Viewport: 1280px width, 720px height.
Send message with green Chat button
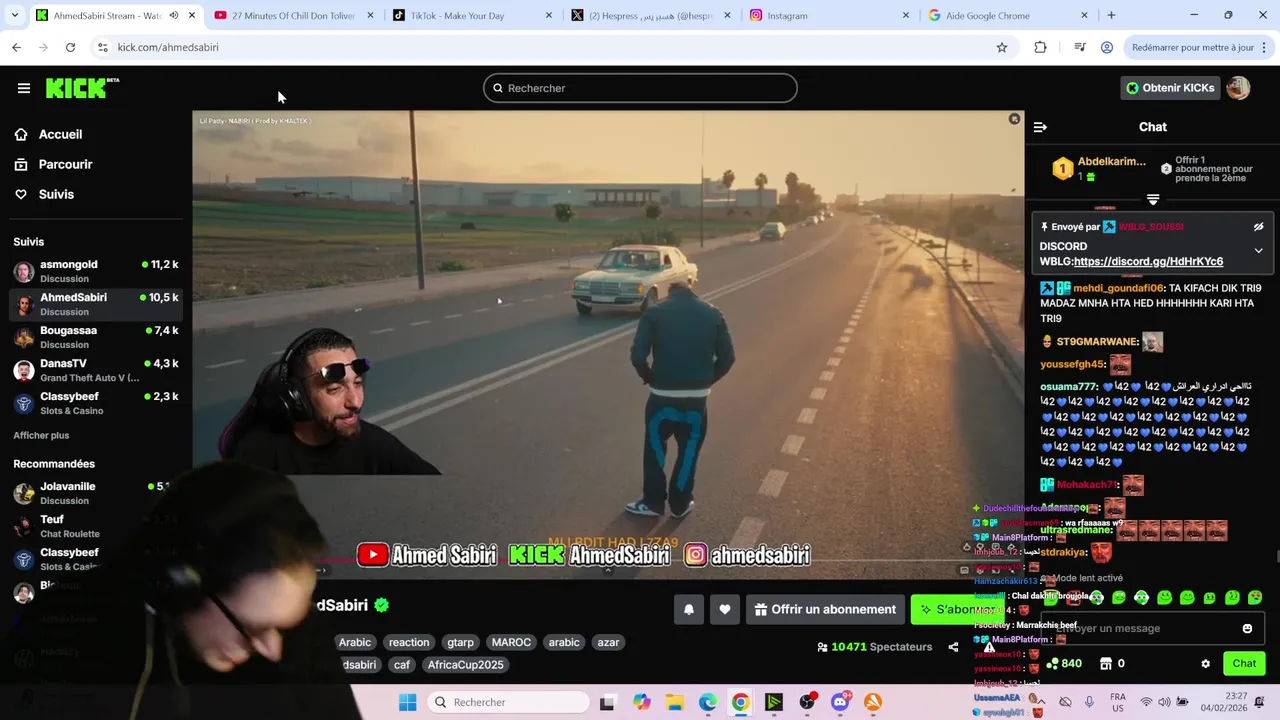point(1244,663)
